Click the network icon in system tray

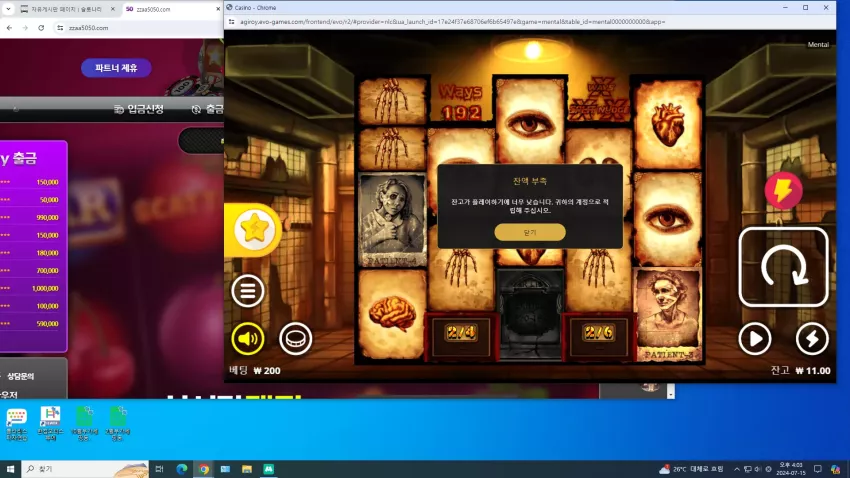coord(748,469)
